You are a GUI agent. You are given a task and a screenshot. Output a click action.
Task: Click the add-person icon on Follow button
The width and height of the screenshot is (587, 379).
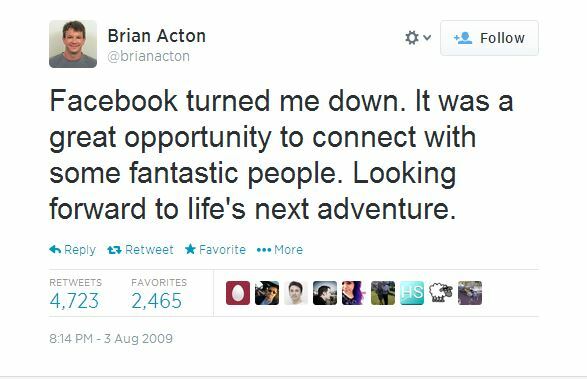463,38
